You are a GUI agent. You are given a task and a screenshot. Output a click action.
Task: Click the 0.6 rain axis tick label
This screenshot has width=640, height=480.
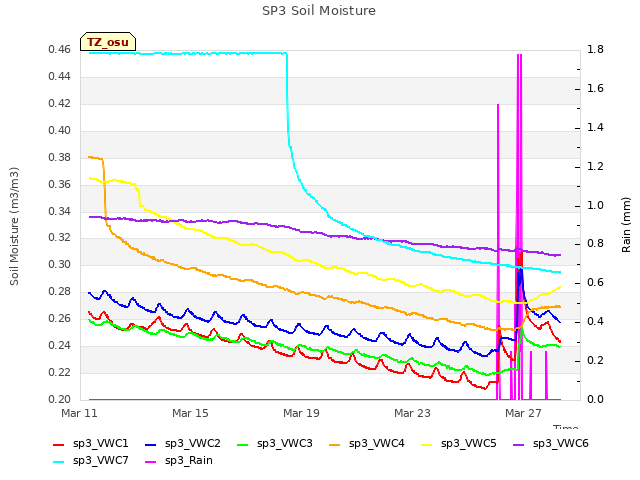(x=596, y=283)
